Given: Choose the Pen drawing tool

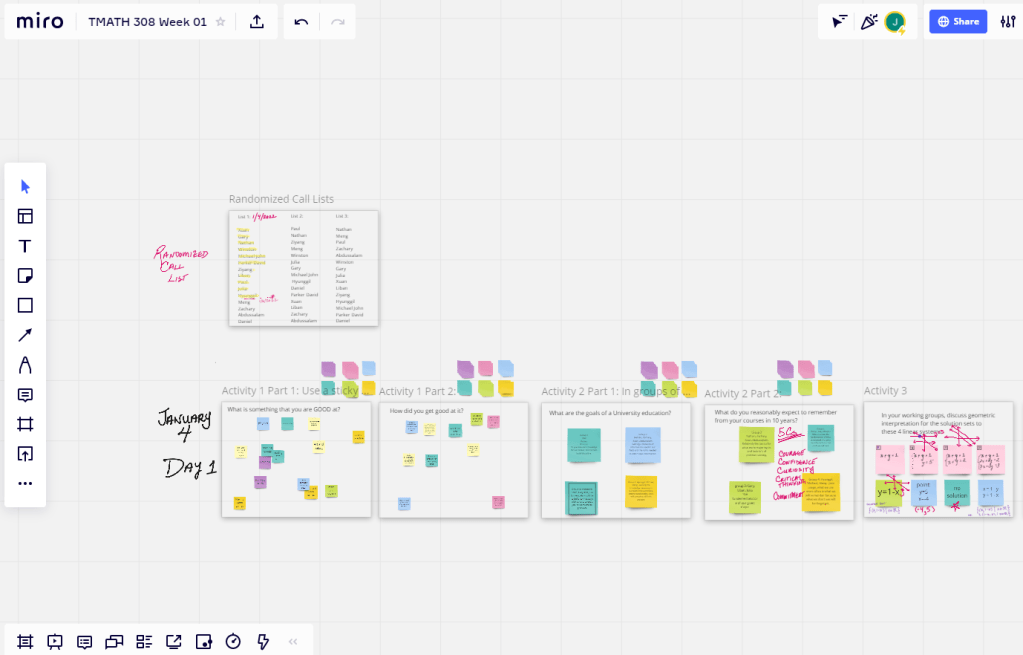Looking at the screenshot, I should pyautogui.click(x=25, y=365).
